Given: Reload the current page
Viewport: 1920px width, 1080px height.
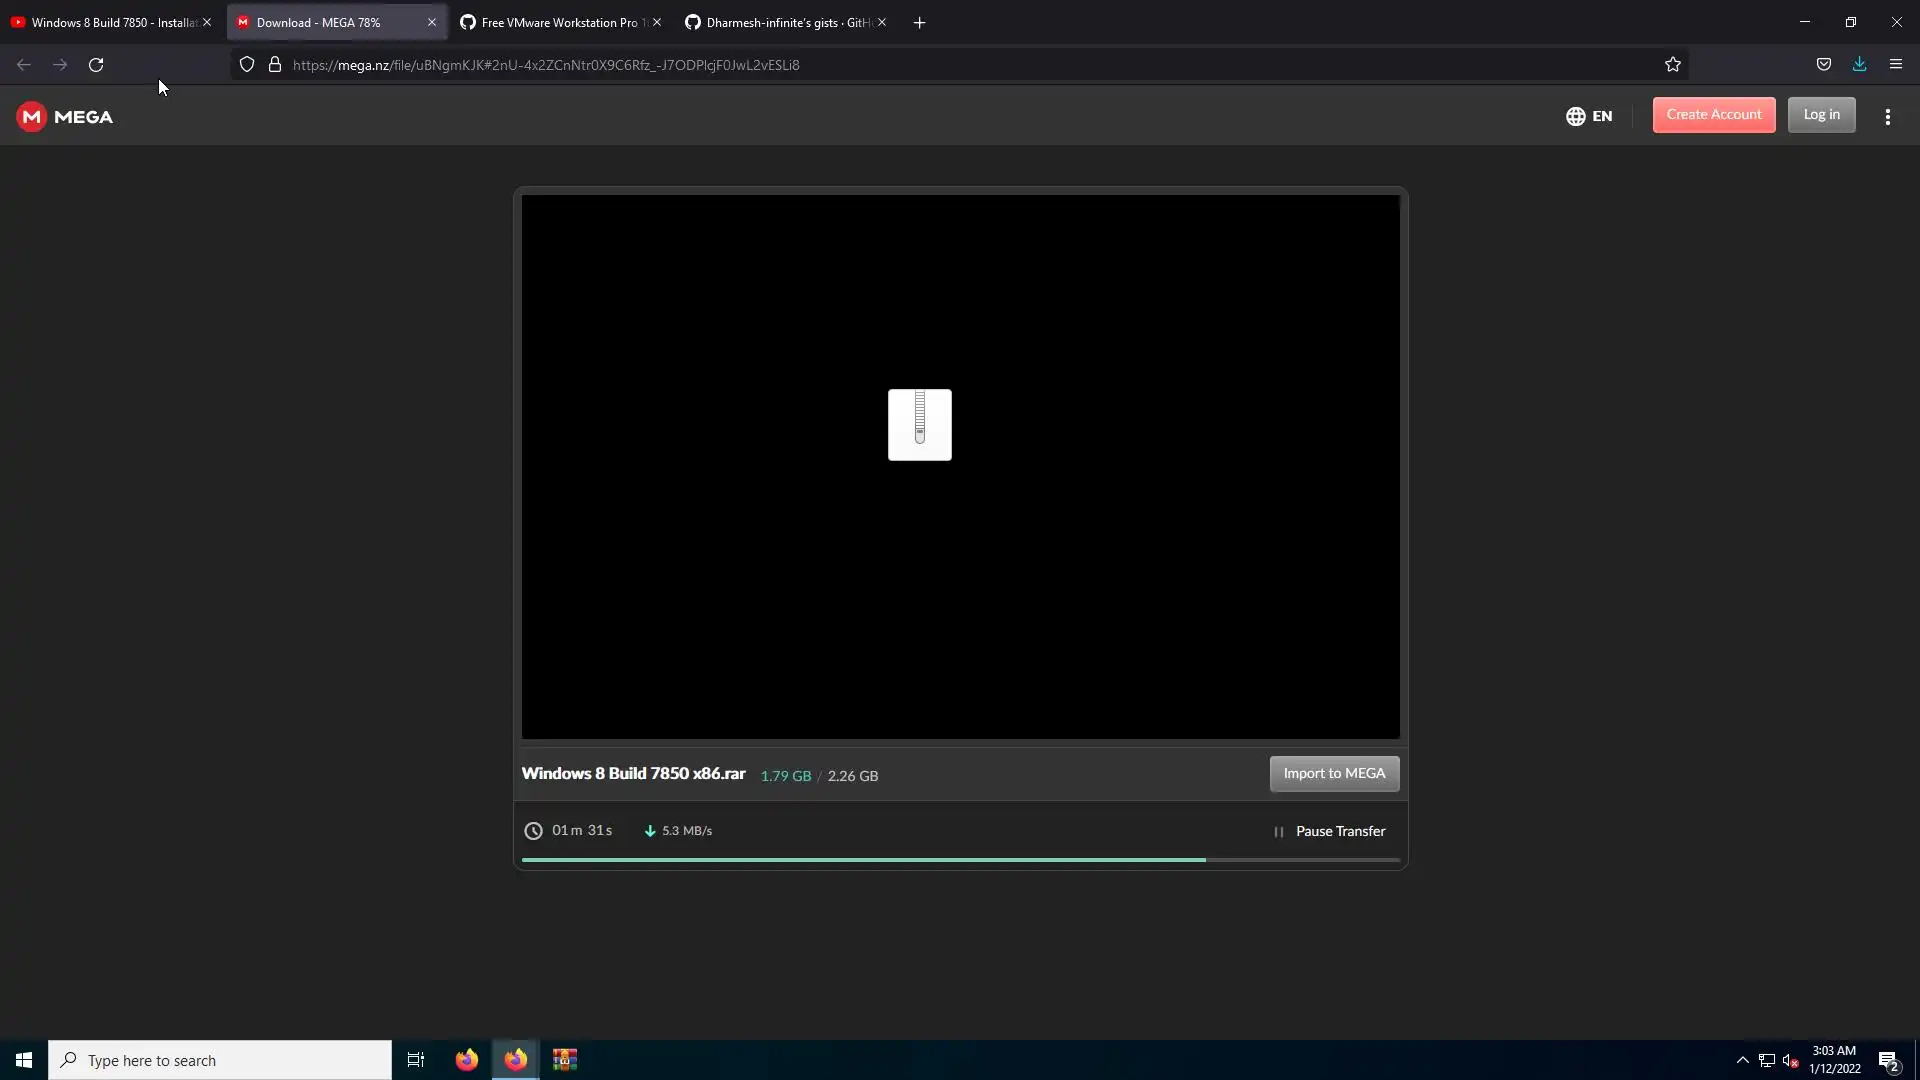Looking at the screenshot, I should coord(96,65).
